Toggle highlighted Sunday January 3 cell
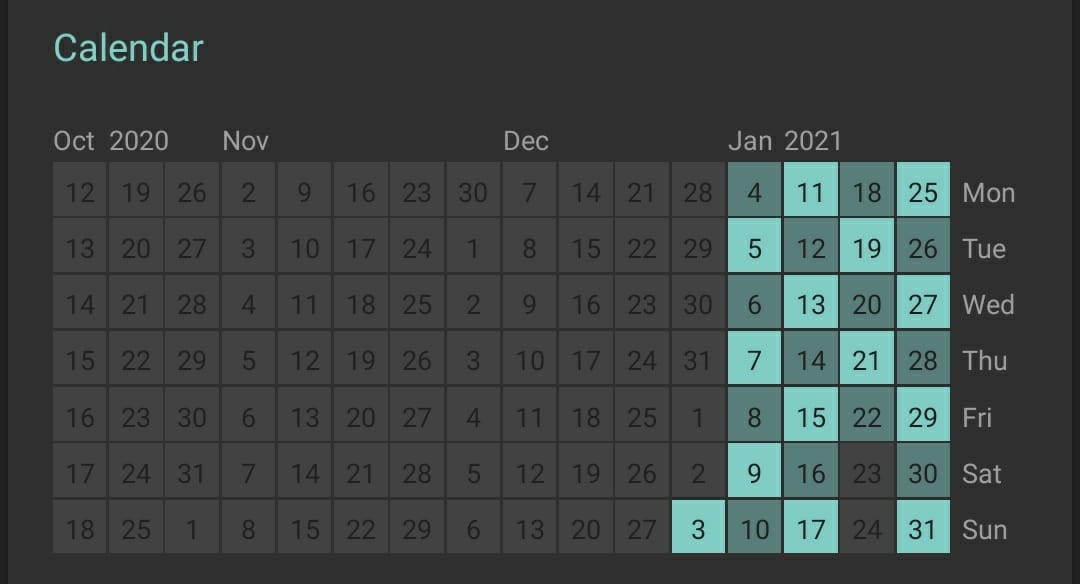This screenshot has width=1080, height=584. [x=698, y=527]
